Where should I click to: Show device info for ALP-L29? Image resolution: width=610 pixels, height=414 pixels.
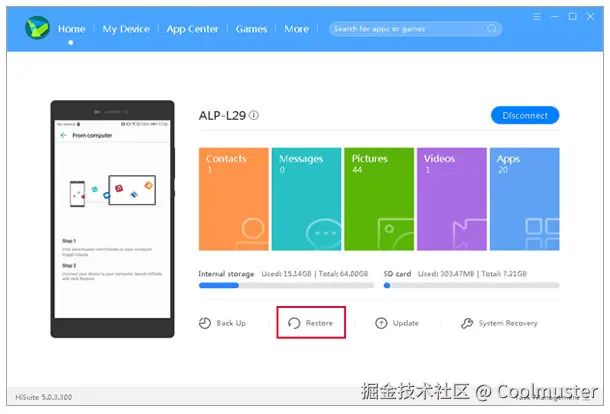(254, 115)
